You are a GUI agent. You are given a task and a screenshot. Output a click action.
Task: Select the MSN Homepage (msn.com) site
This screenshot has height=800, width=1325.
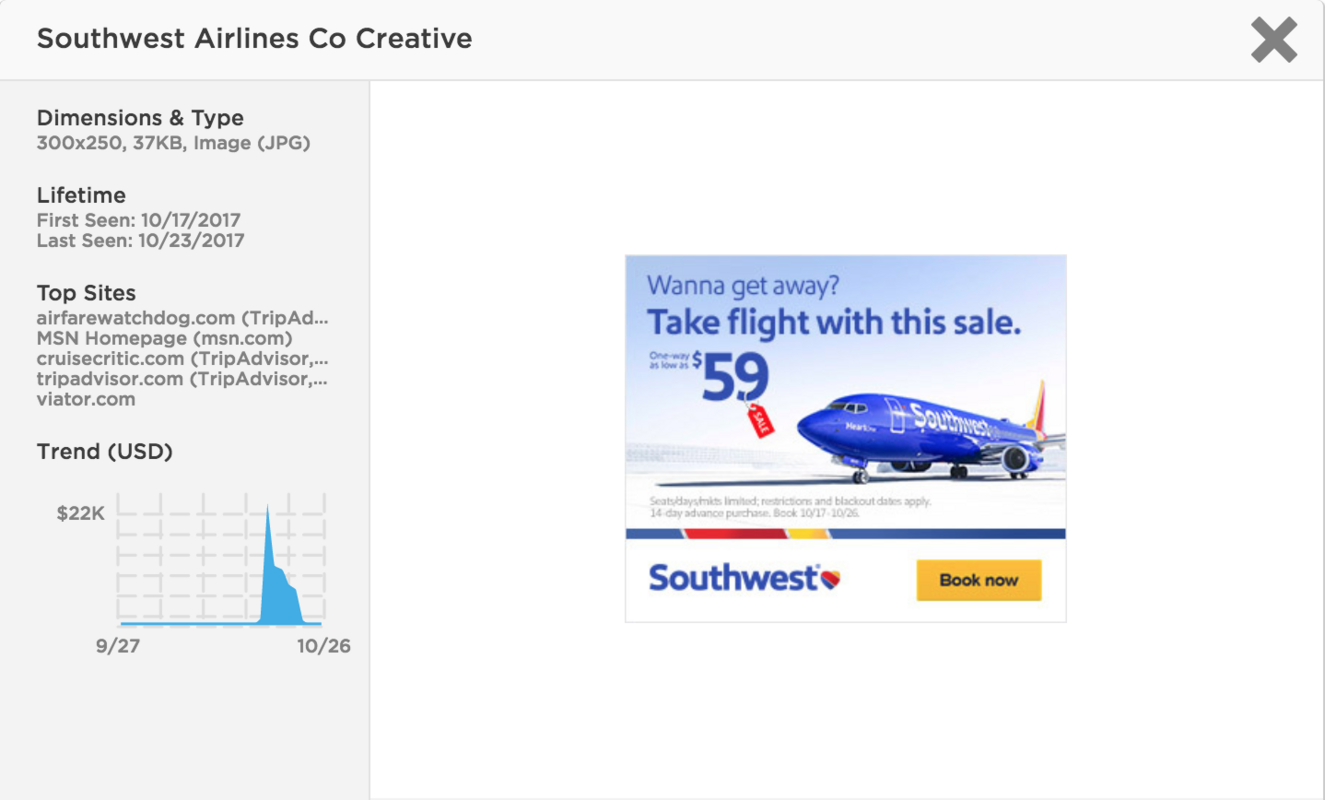(x=164, y=338)
